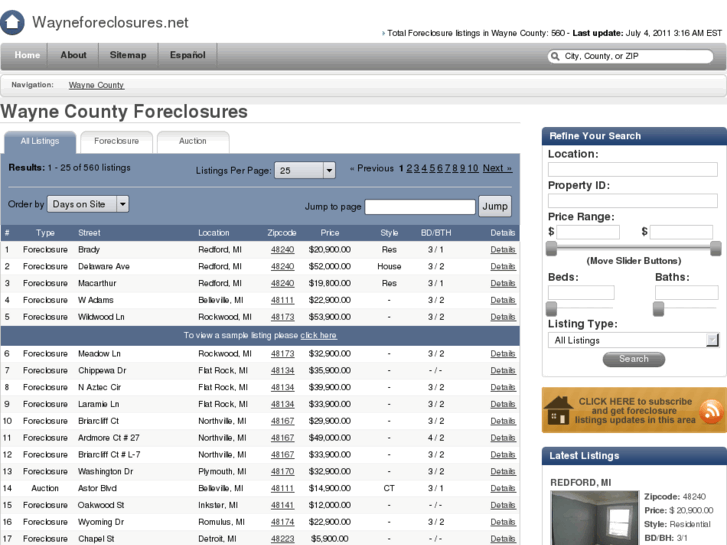The width and height of the screenshot is (727, 545).
Task: Click the Zipcode column header
Action: [281, 233]
